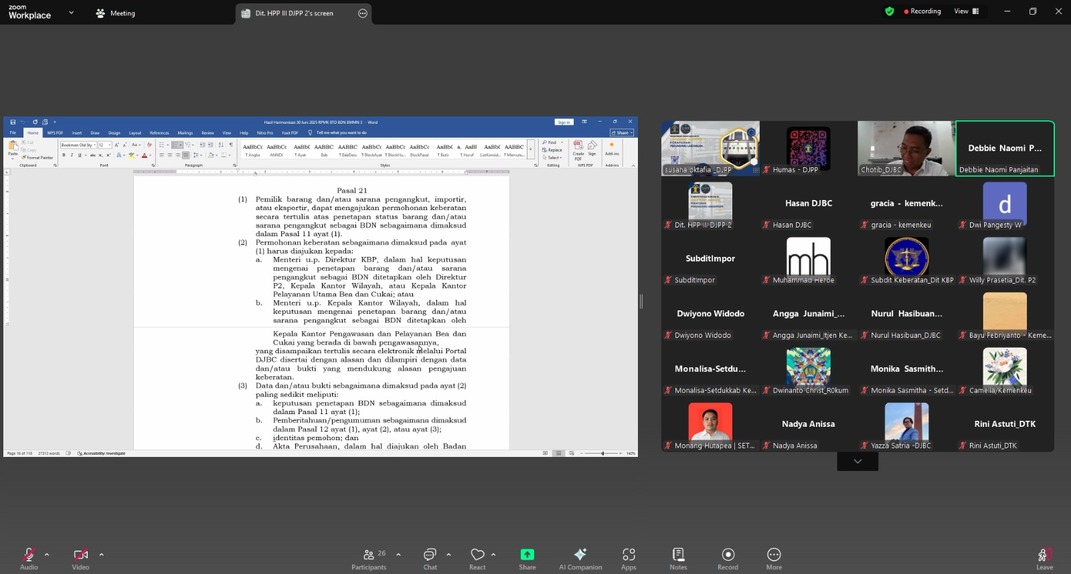
Task: Expand the arrow beside Chat
Action: click(449, 554)
